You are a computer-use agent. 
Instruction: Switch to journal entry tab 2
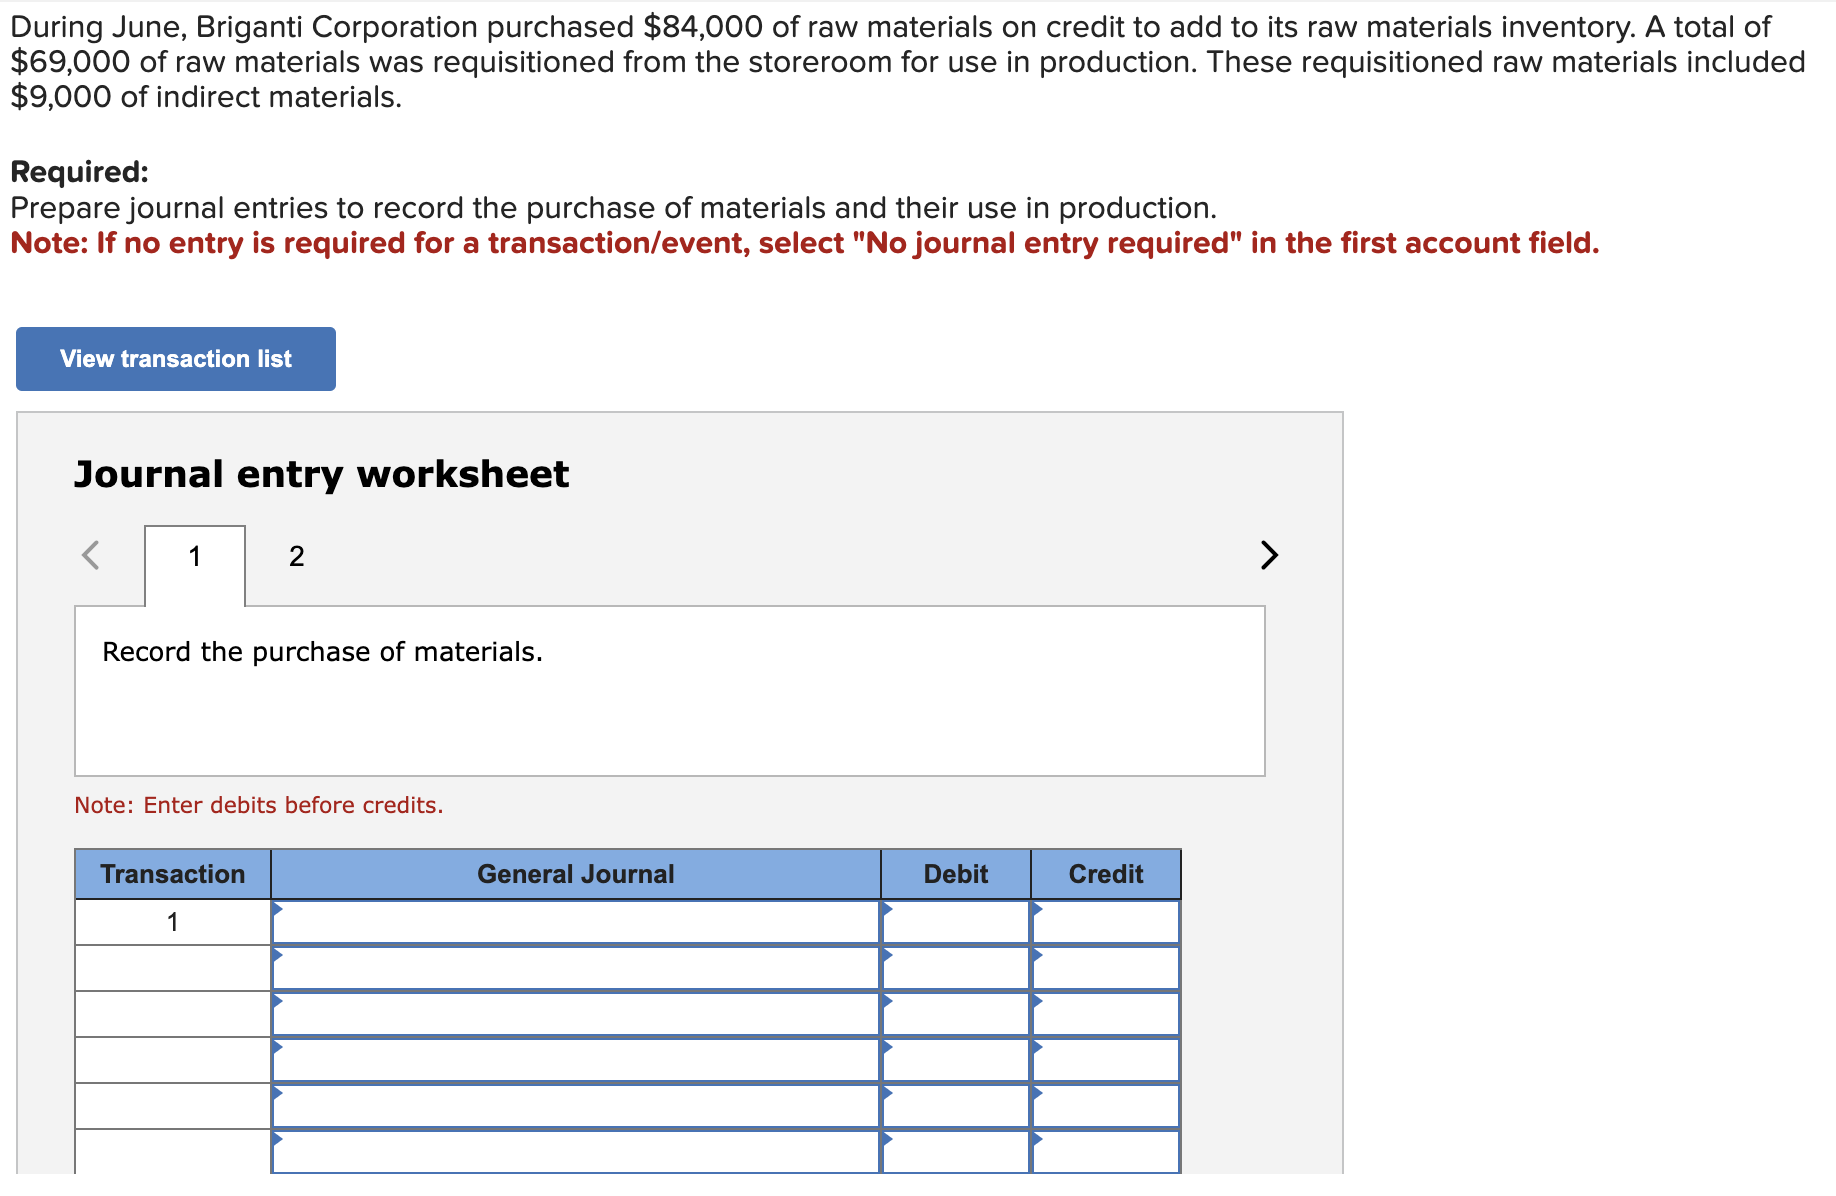pyautogui.click(x=296, y=556)
